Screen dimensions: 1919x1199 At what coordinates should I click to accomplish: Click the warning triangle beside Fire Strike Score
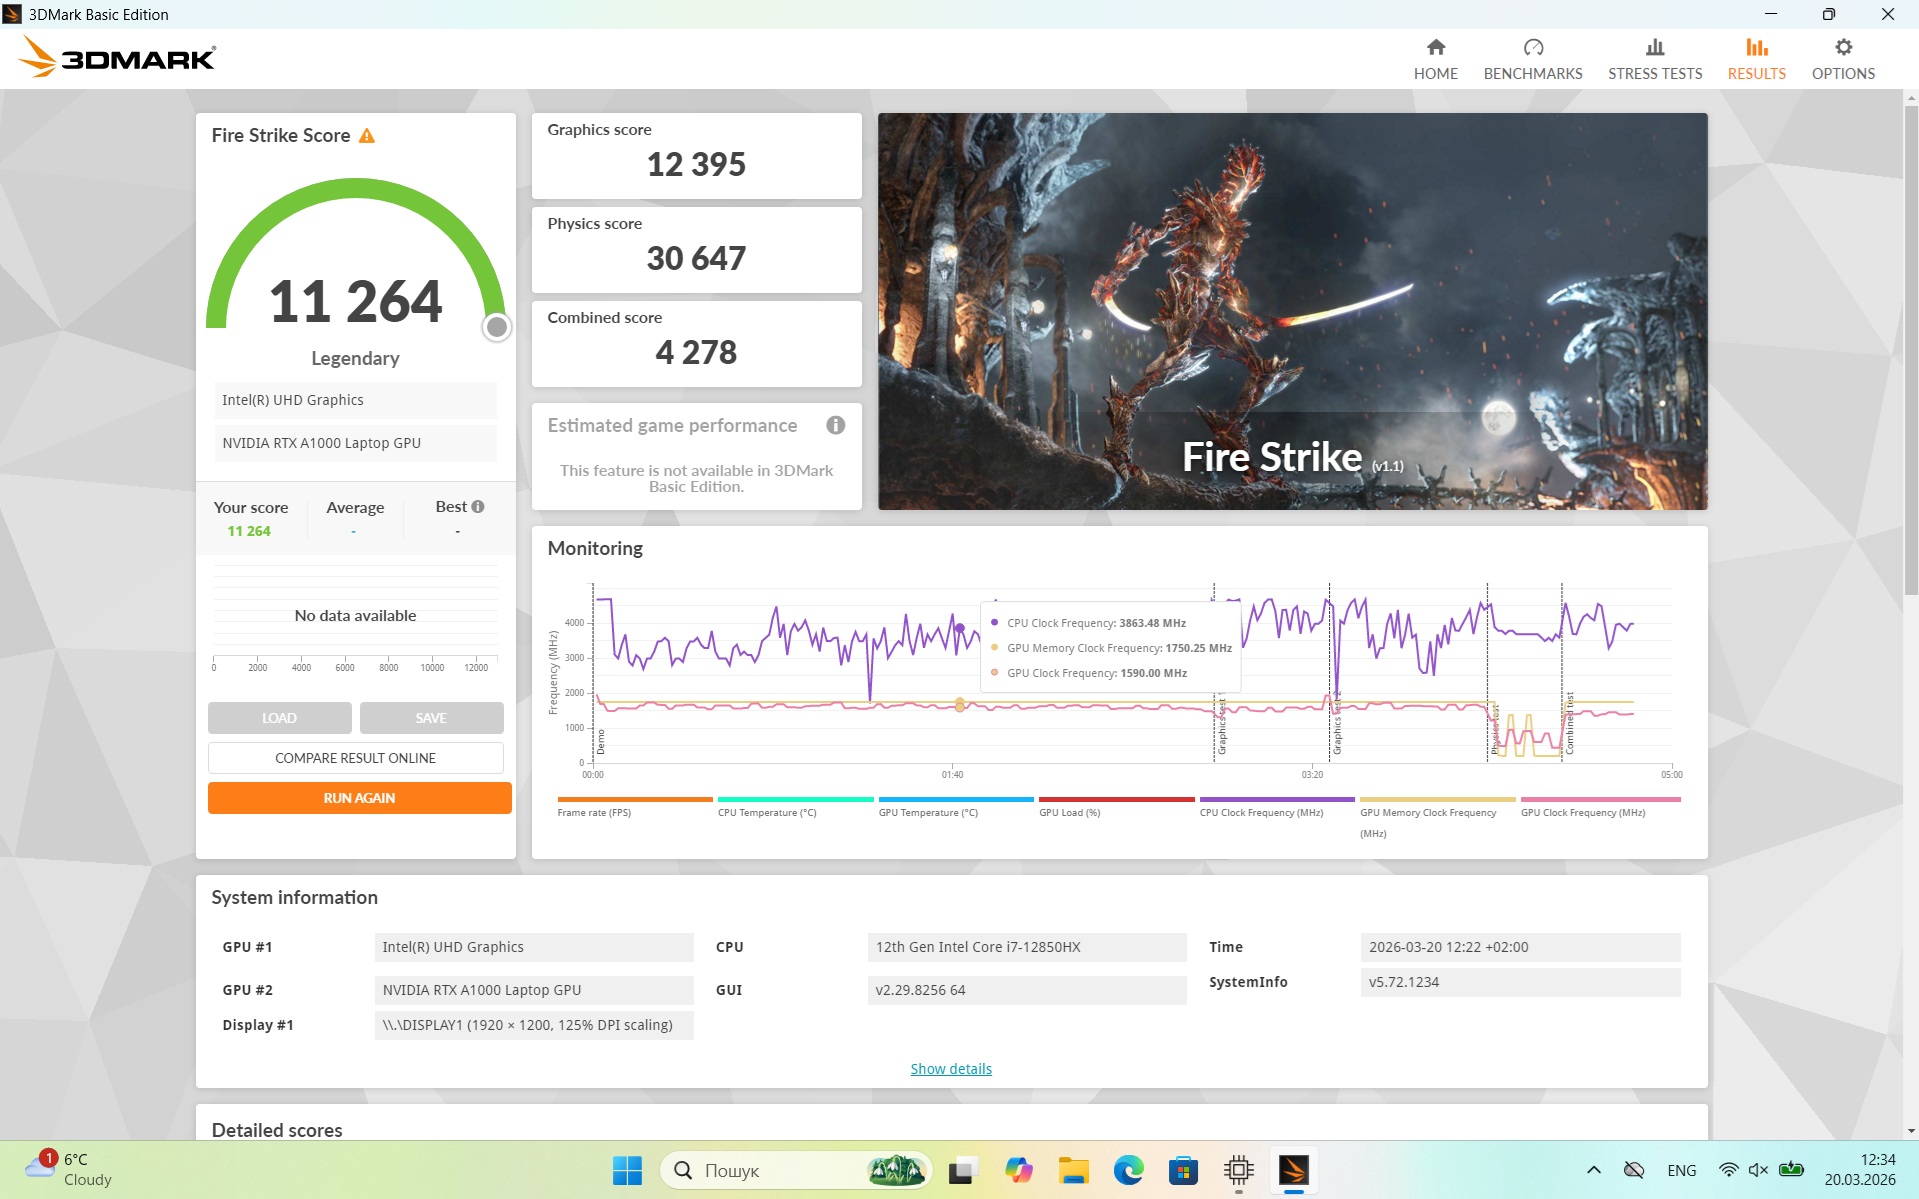(x=368, y=135)
